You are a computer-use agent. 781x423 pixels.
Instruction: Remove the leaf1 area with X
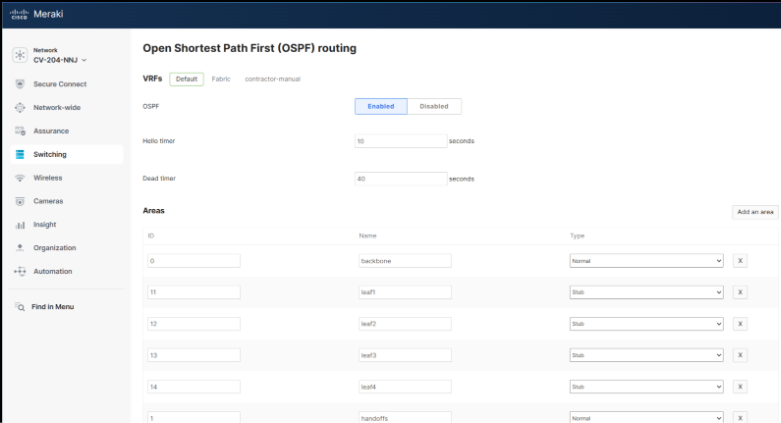pyautogui.click(x=740, y=292)
